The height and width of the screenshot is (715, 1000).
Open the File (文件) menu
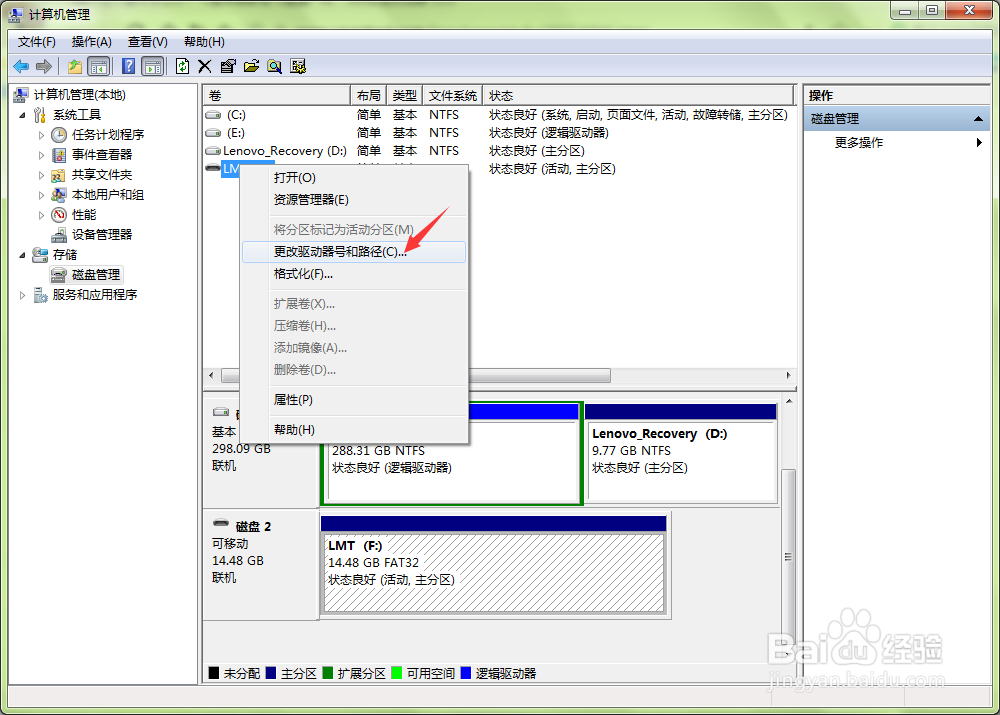click(x=36, y=42)
